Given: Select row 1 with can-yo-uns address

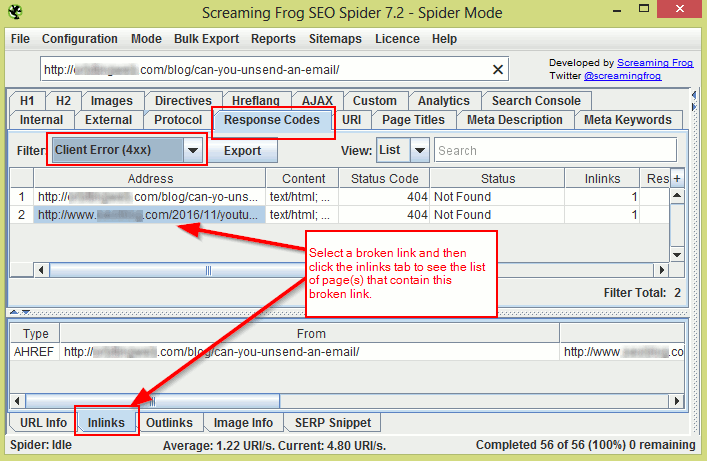Looking at the screenshot, I should (339, 197).
